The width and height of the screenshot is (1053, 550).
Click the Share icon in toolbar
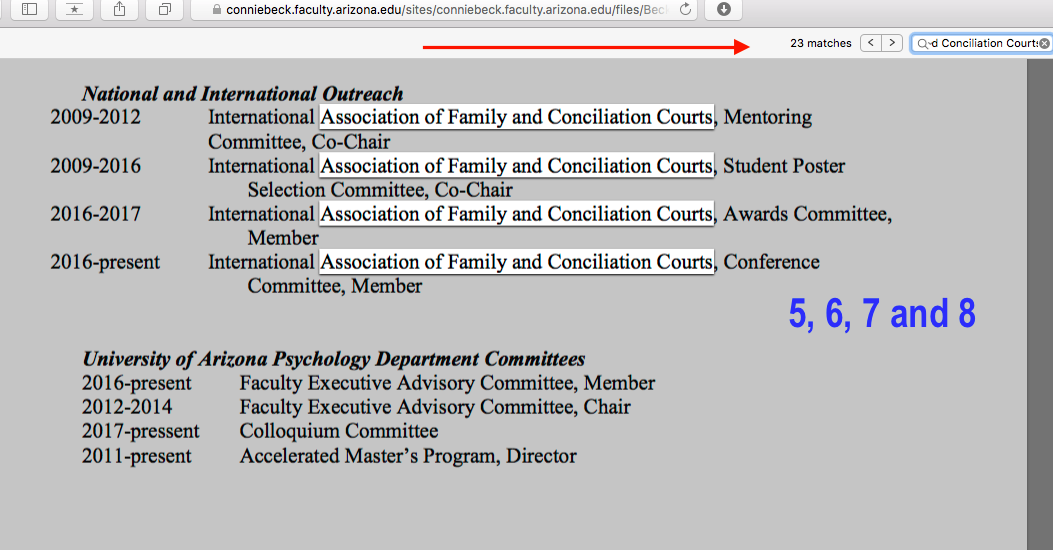(120, 9)
